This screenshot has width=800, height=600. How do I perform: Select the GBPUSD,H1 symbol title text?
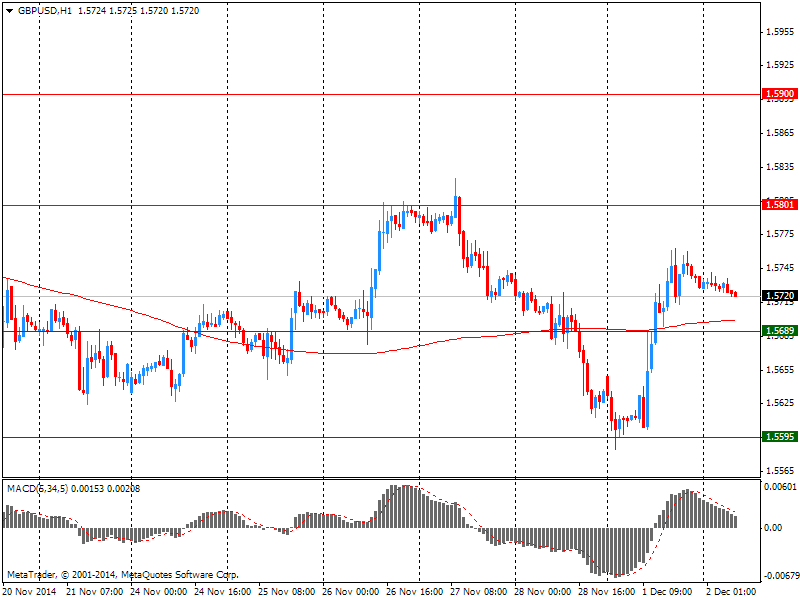pyautogui.click(x=45, y=11)
